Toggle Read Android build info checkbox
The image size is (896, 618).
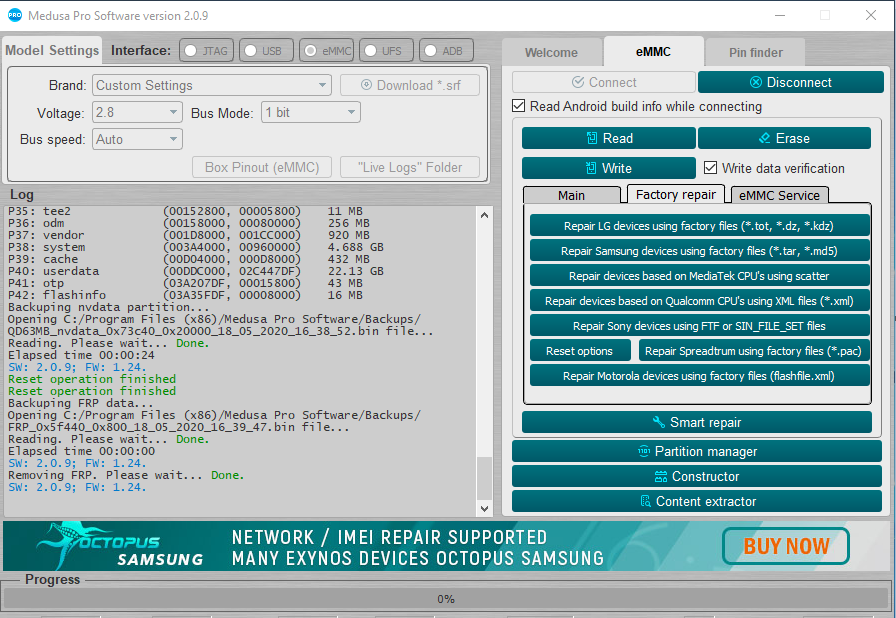point(518,106)
